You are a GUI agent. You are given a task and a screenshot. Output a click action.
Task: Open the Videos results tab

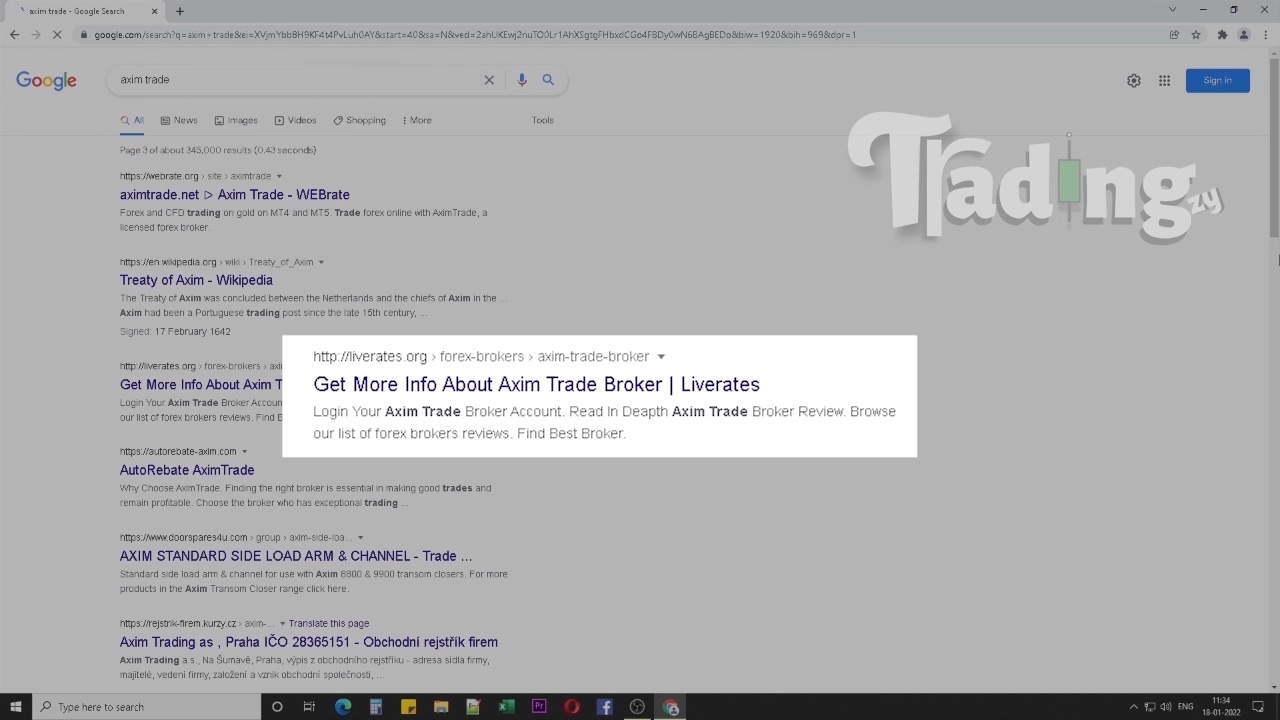point(295,120)
